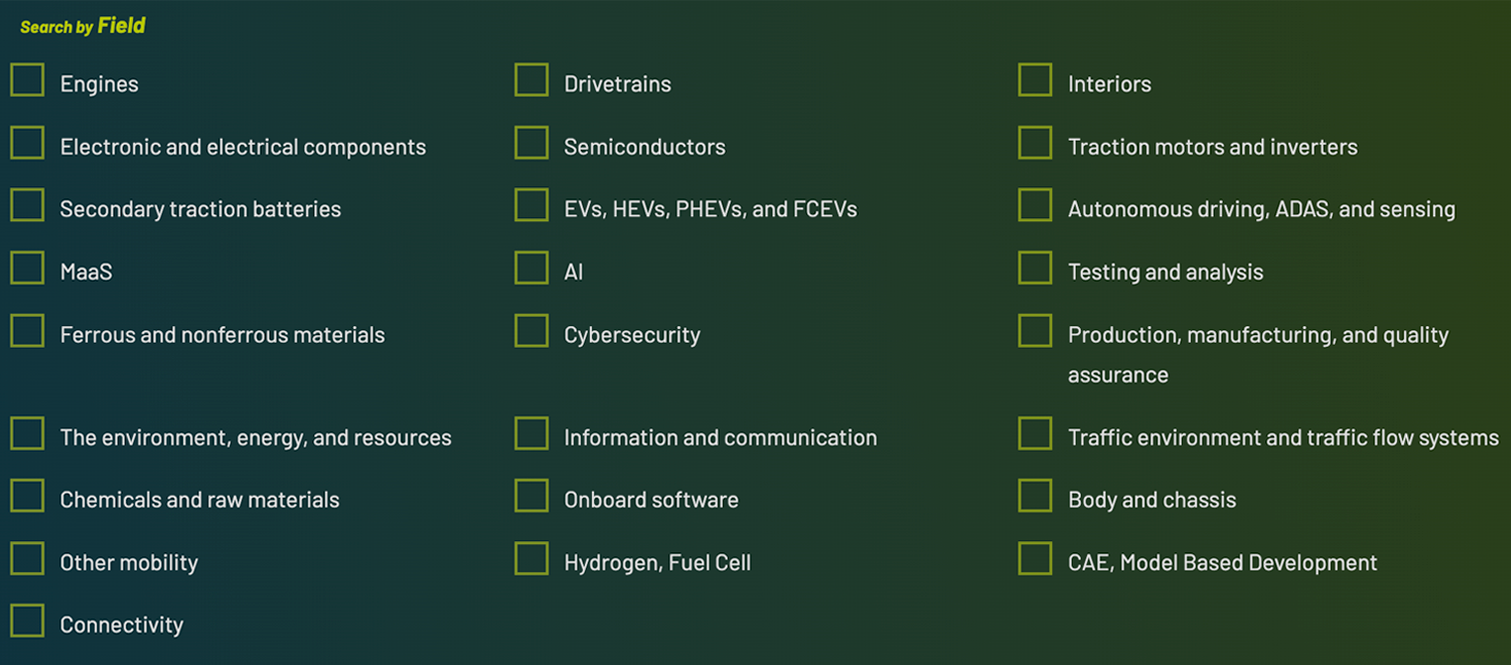Check the Engines field checkbox
Screen dimensions: 1511x665
coord(27,80)
